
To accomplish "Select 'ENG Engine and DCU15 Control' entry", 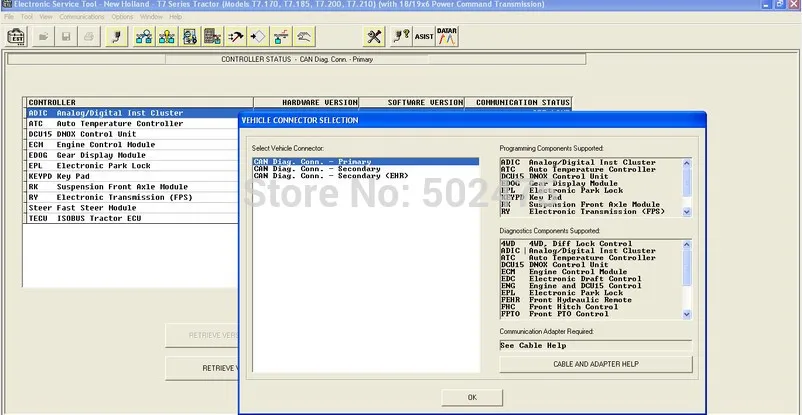I will [591, 286].
